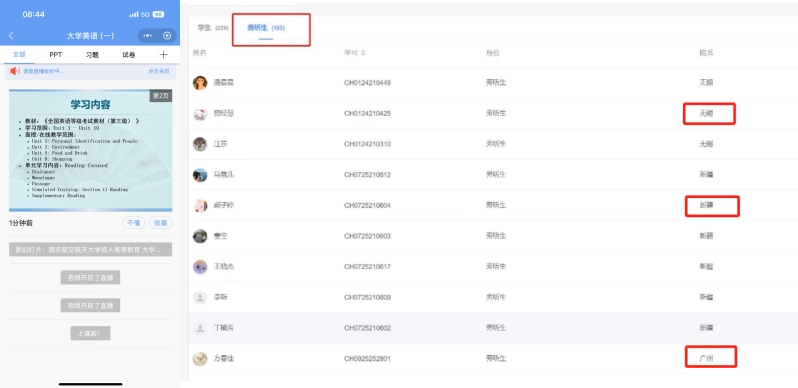Tap the back arrow in 大学英语 header

[x=11, y=36]
